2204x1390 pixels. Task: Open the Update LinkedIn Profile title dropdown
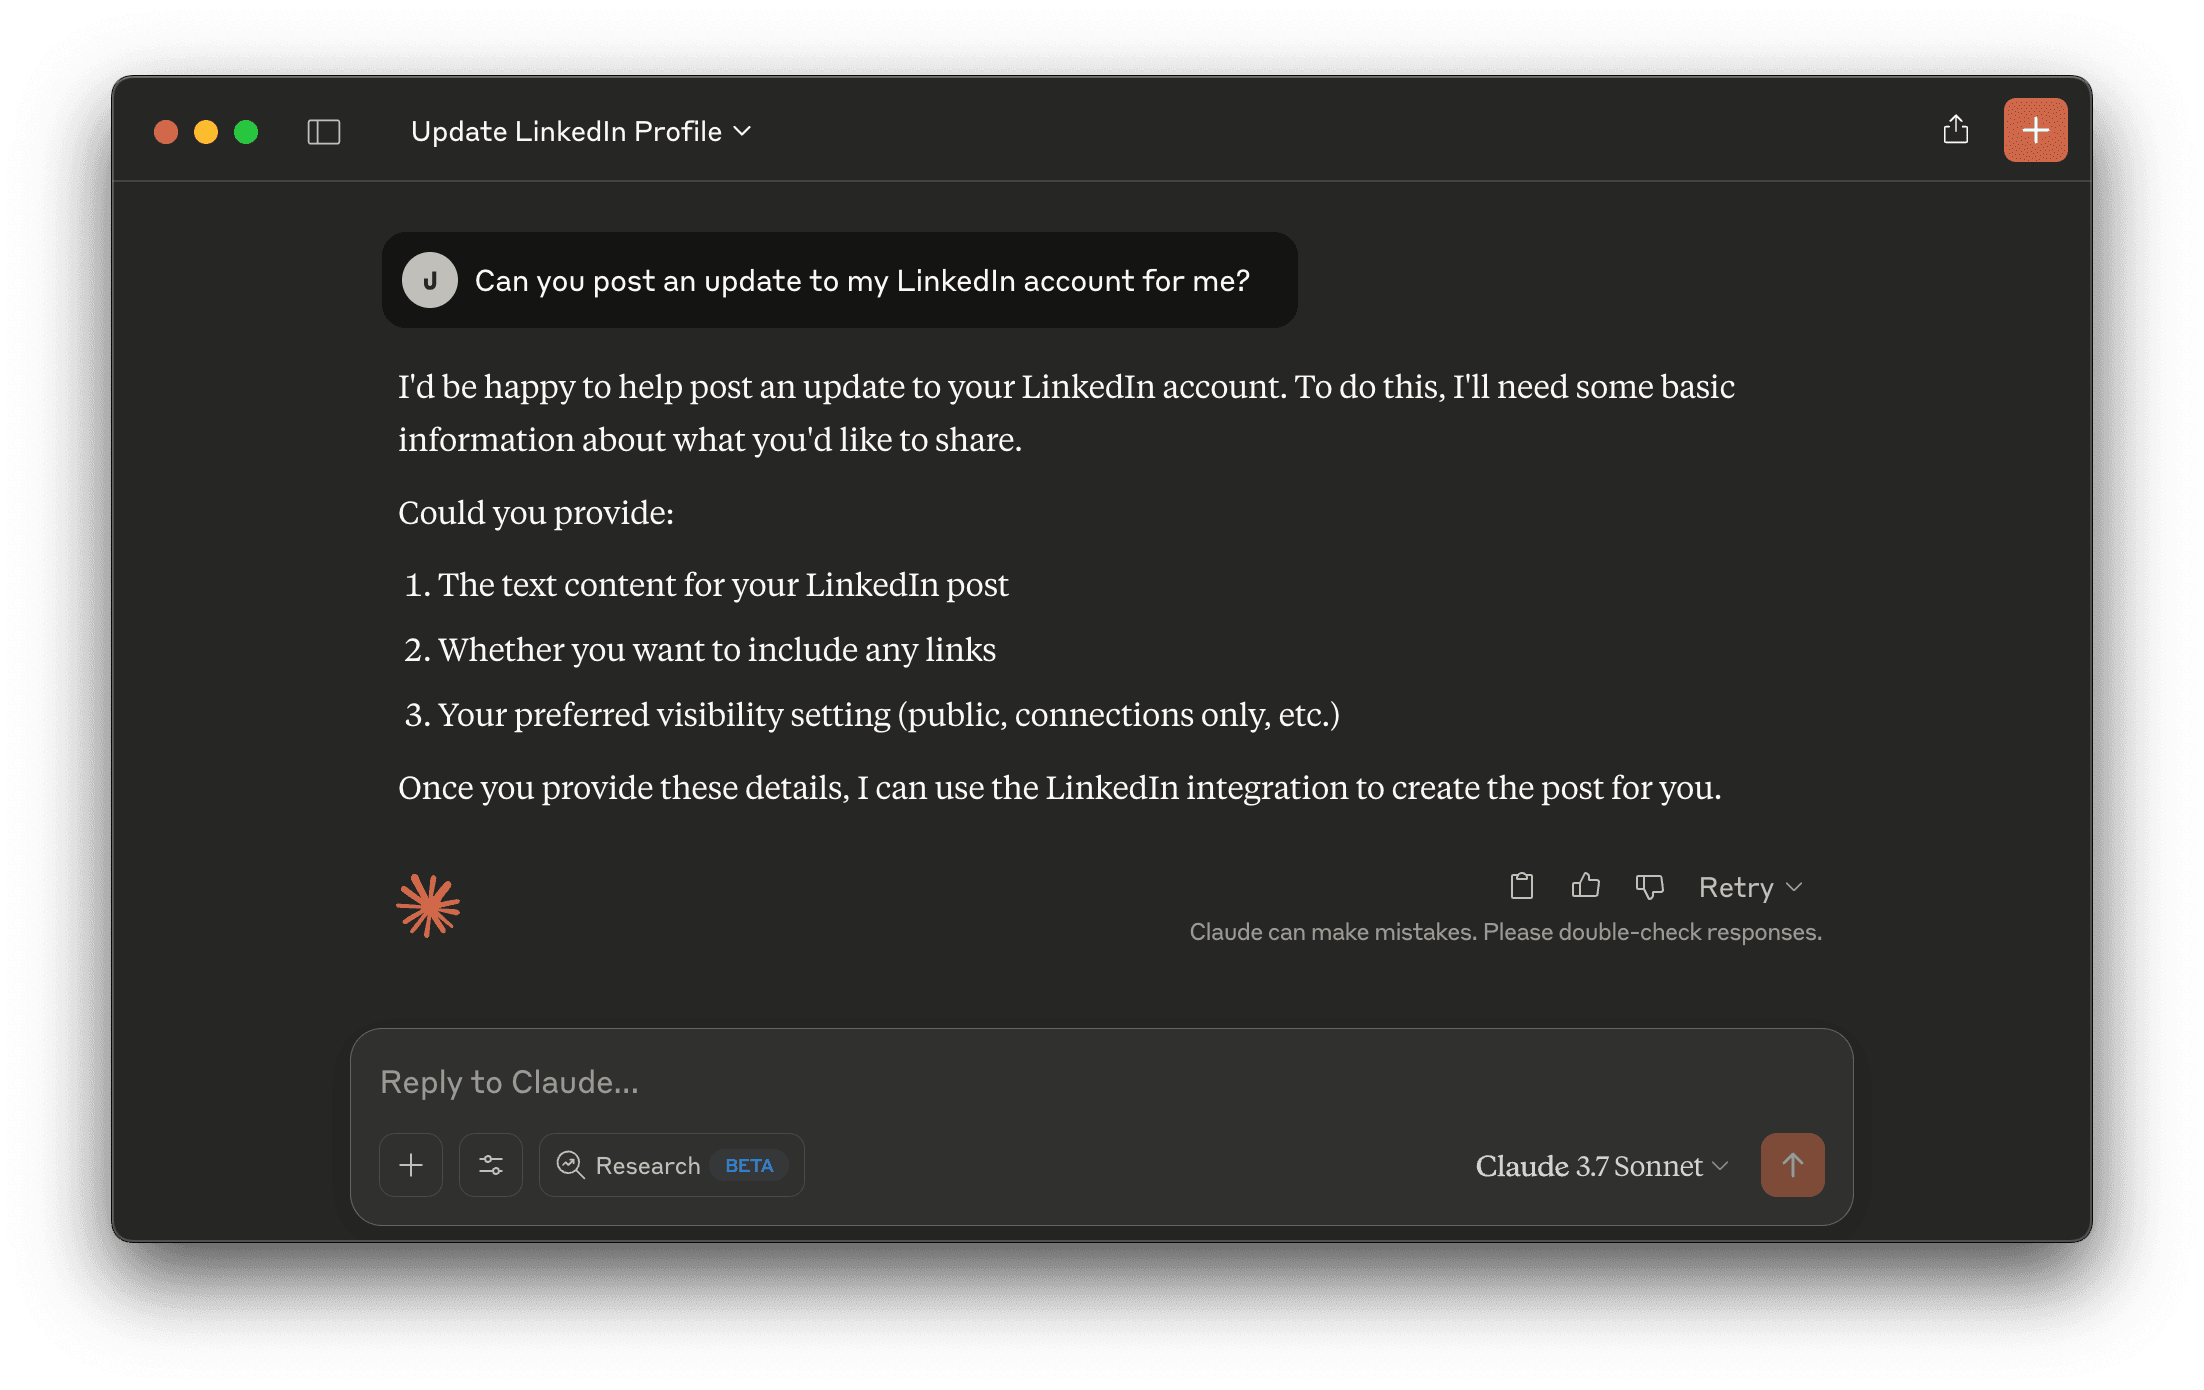pos(580,132)
